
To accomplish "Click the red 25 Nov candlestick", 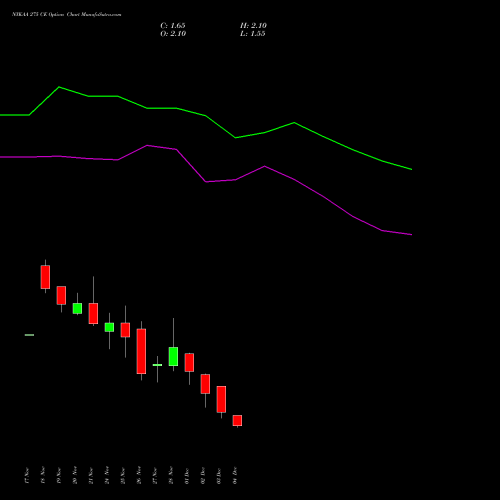I will 125,330.
